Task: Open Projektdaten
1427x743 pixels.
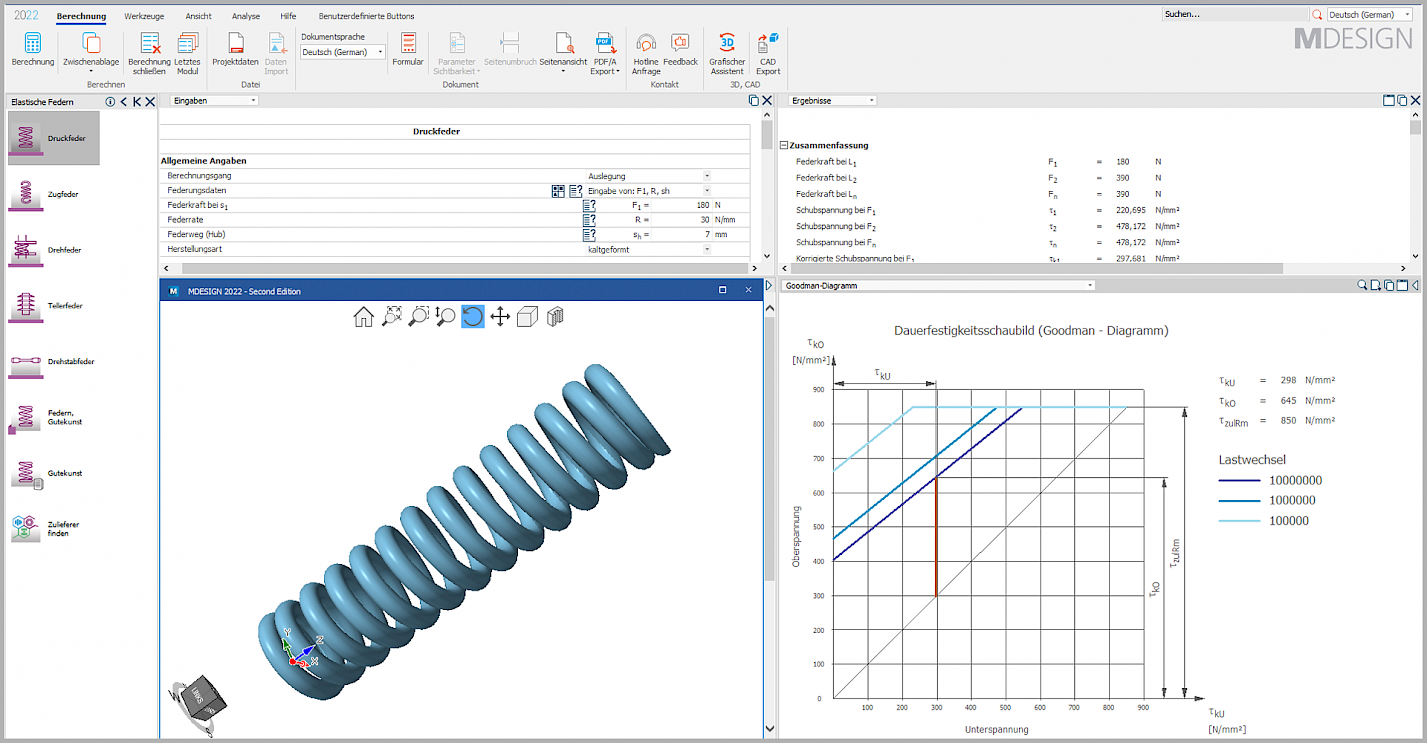Action: (x=236, y=49)
